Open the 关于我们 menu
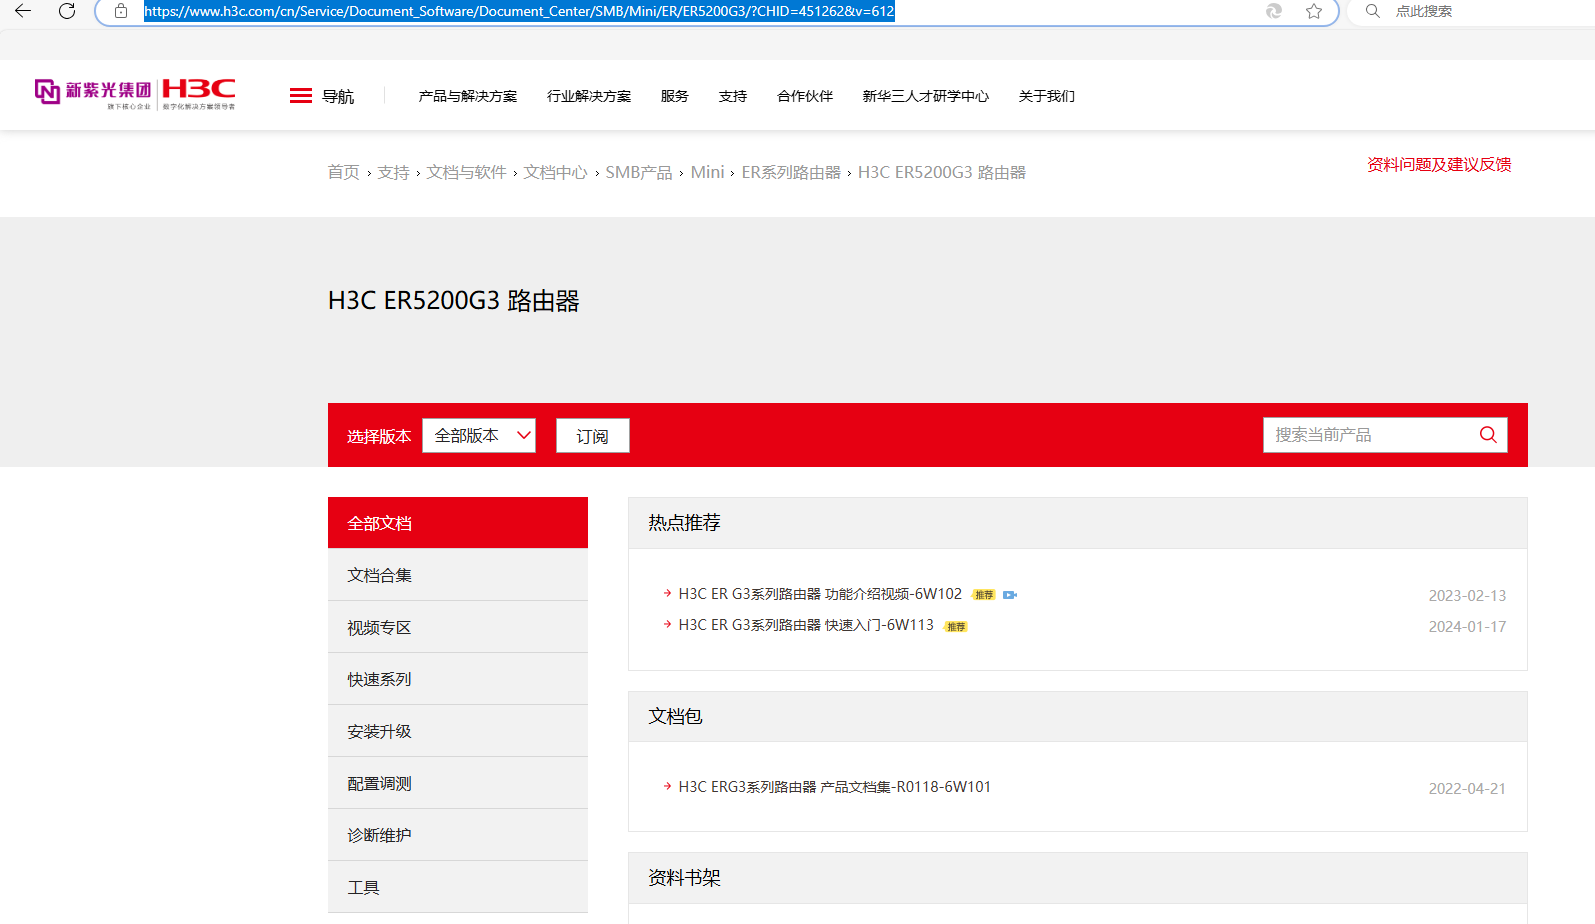Screen dimensions: 1595x924 point(1047,96)
